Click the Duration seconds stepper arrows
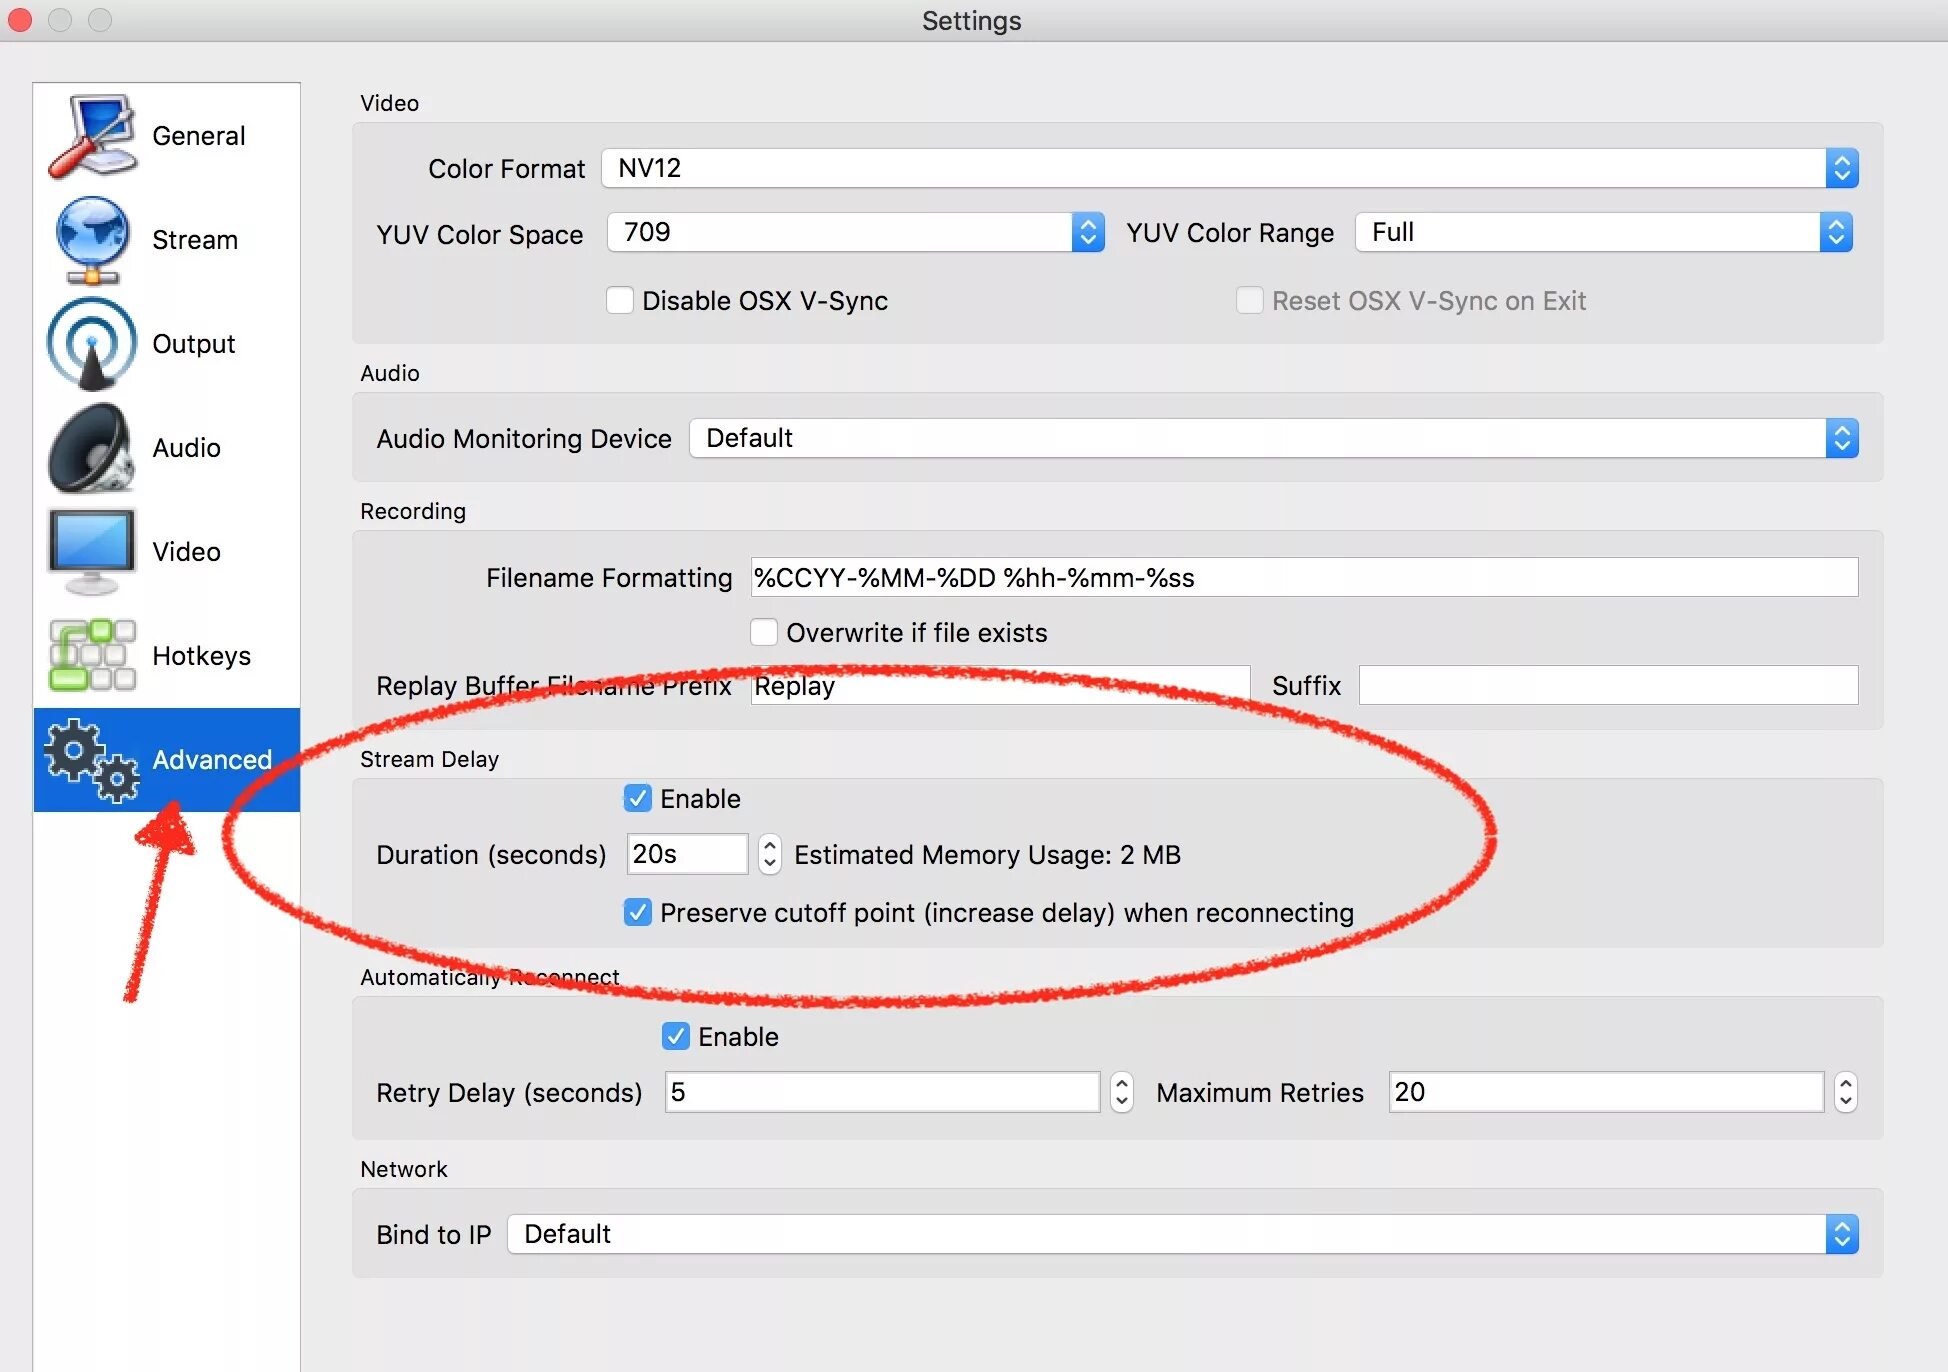 click(x=769, y=854)
